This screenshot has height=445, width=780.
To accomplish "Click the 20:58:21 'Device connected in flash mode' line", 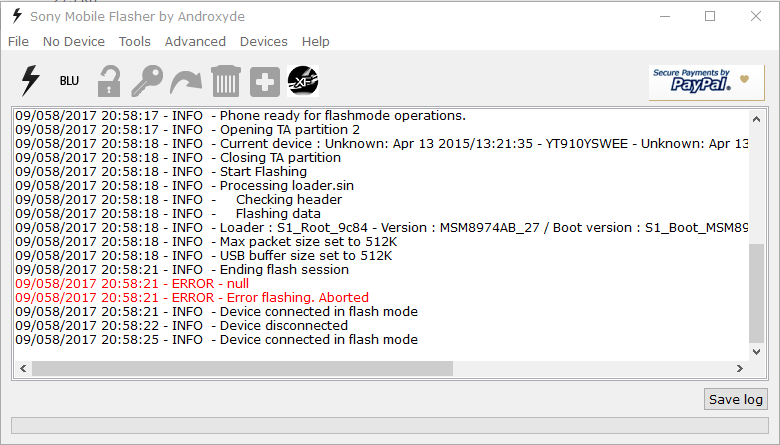I will [x=216, y=311].
